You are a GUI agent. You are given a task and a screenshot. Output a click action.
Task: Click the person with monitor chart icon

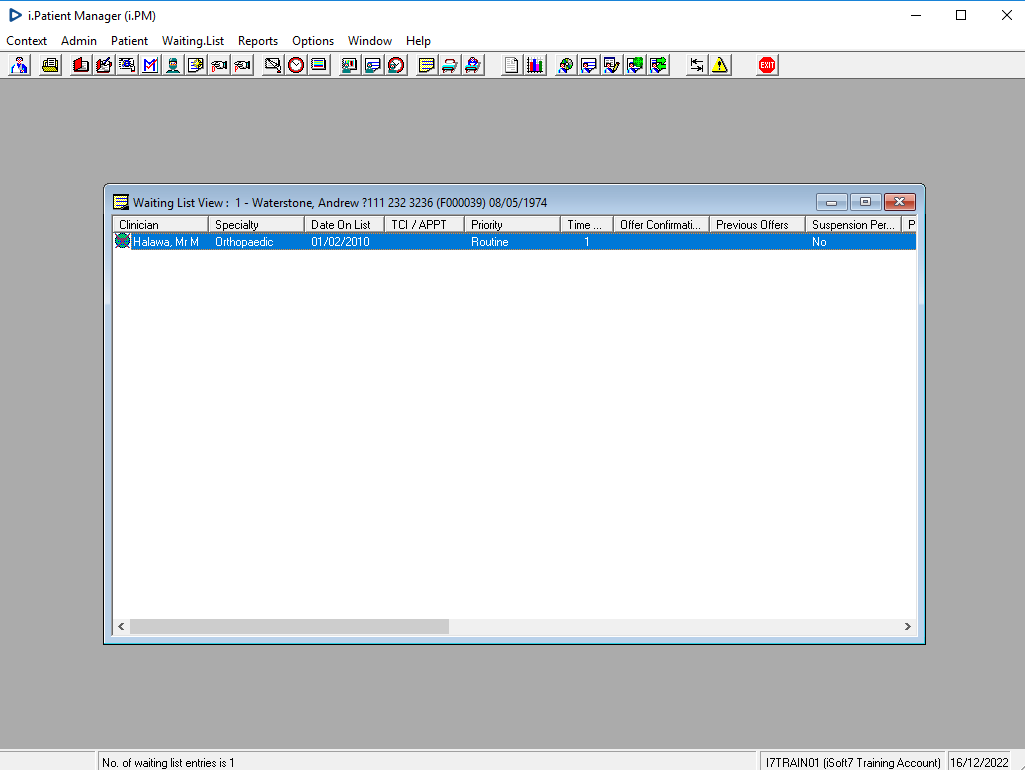click(x=350, y=65)
